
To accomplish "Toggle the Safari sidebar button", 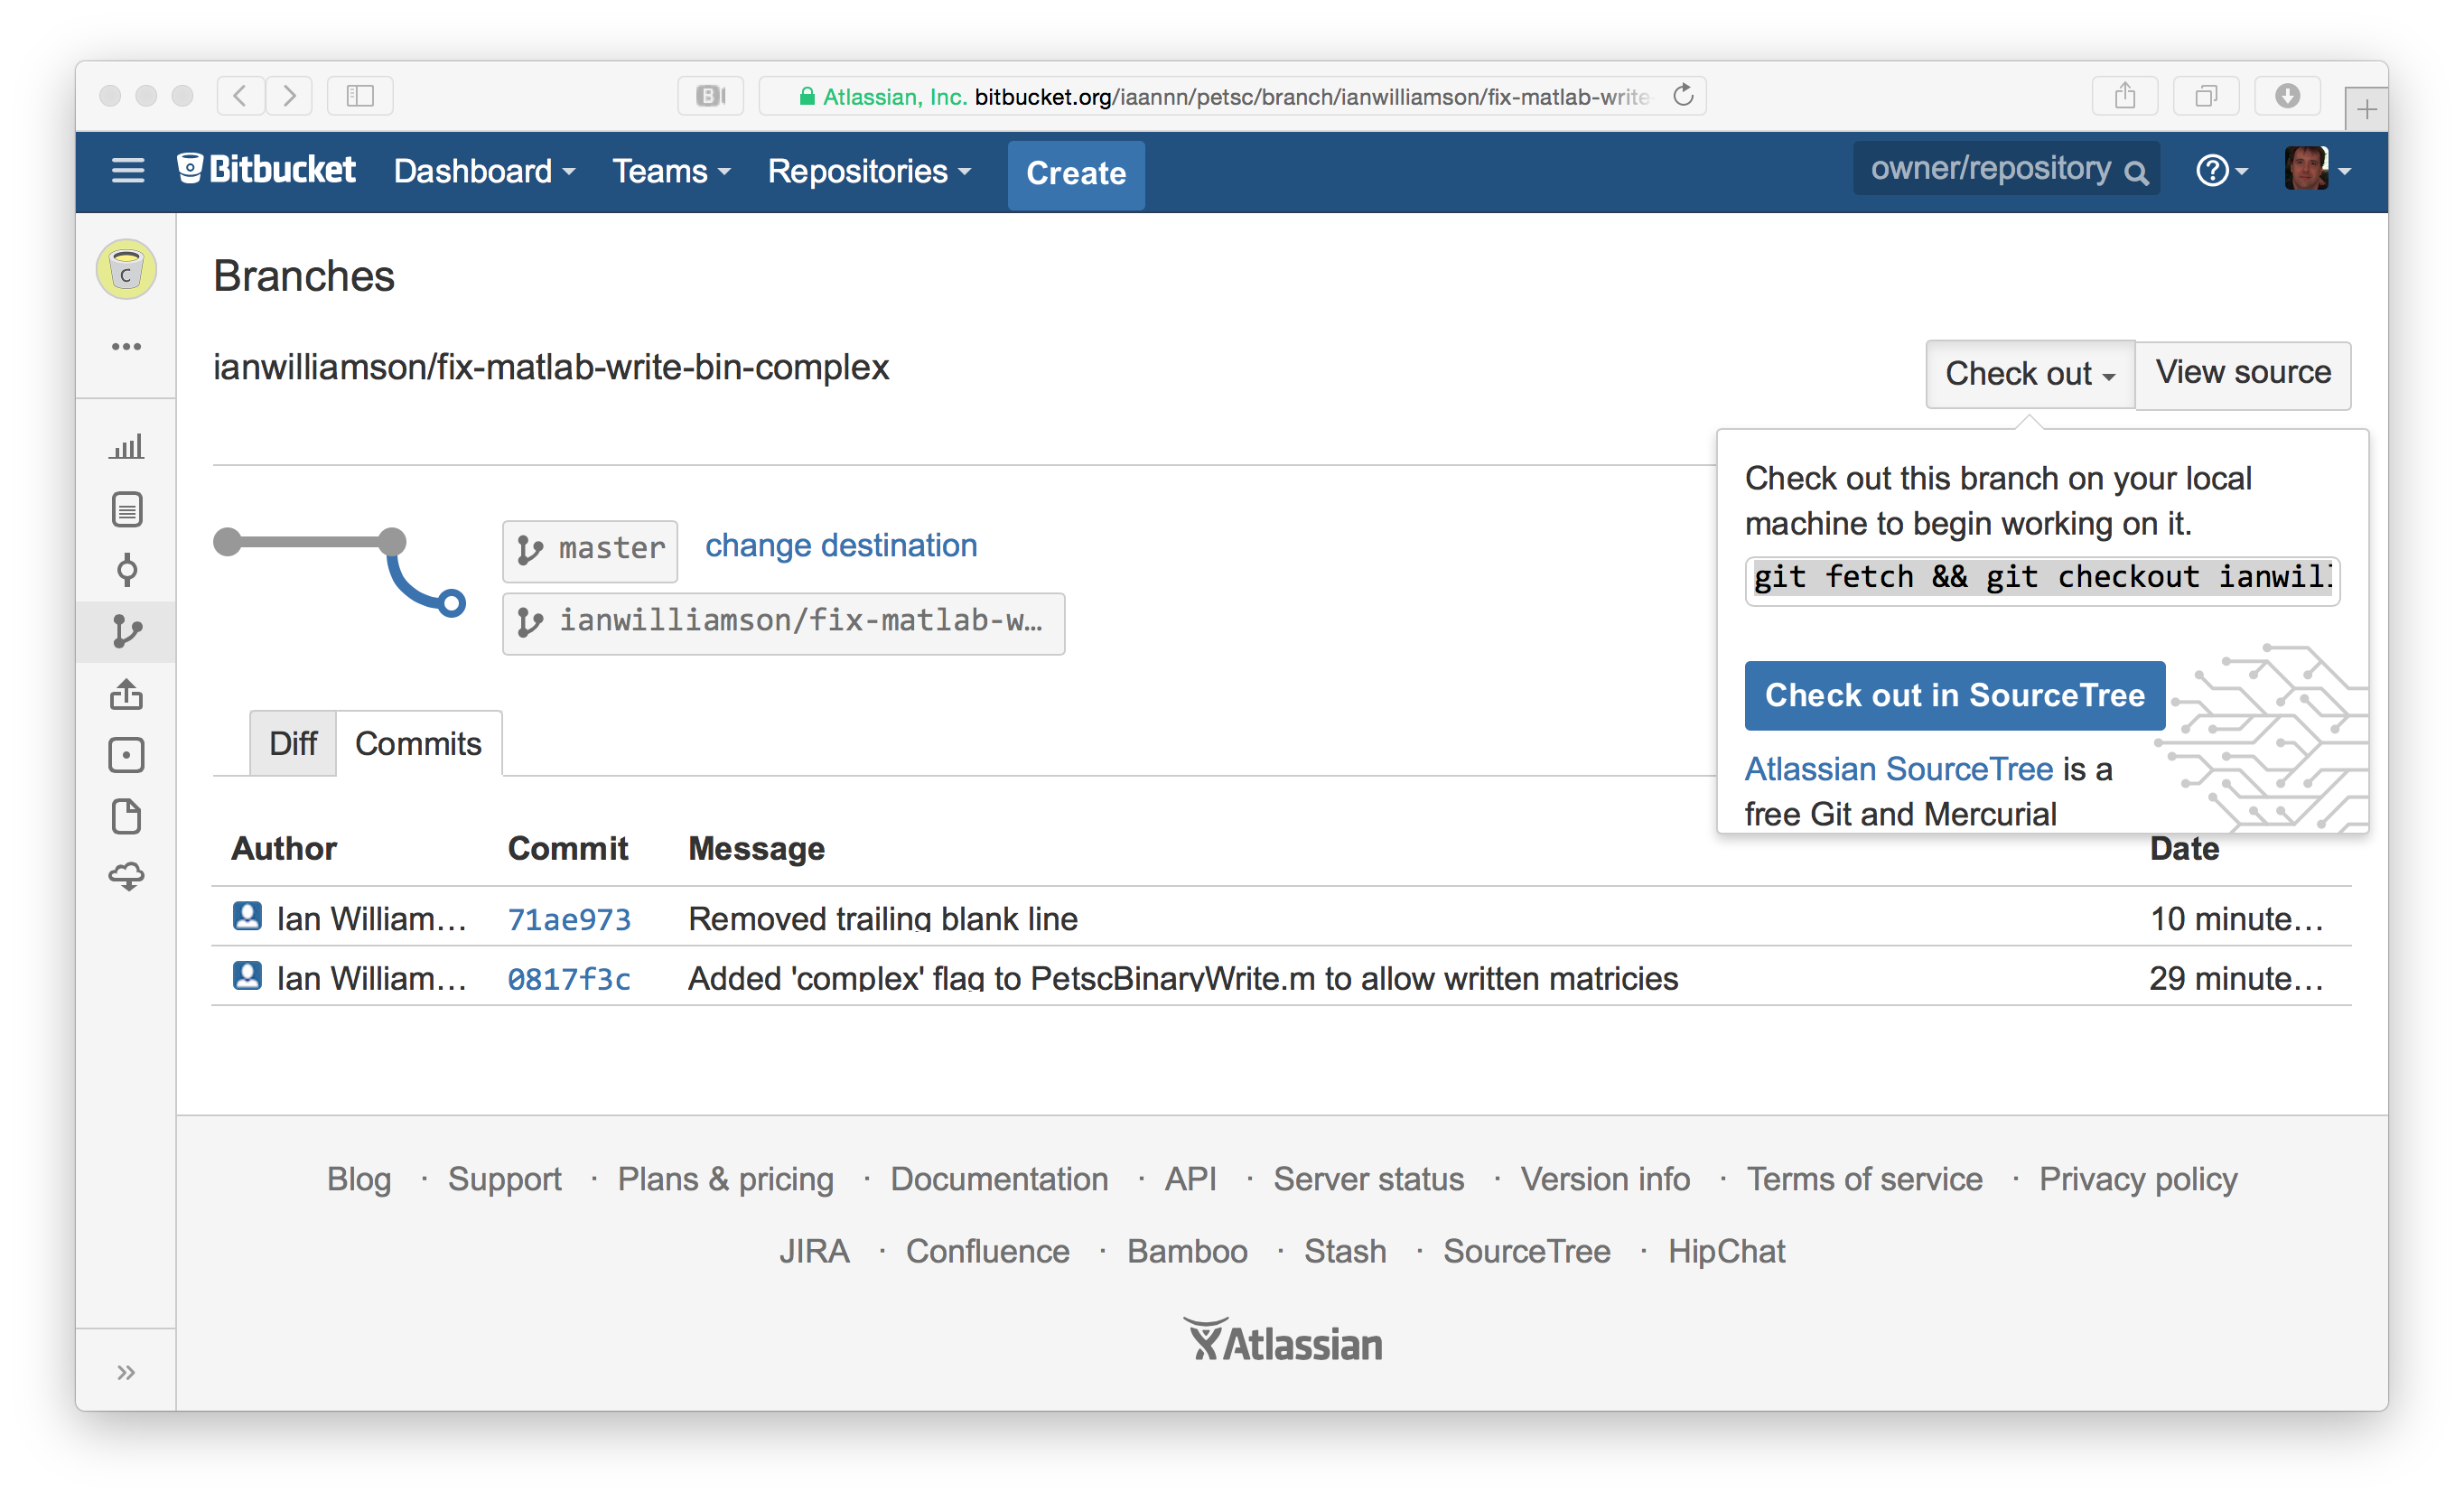I will click(x=360, y=96).
